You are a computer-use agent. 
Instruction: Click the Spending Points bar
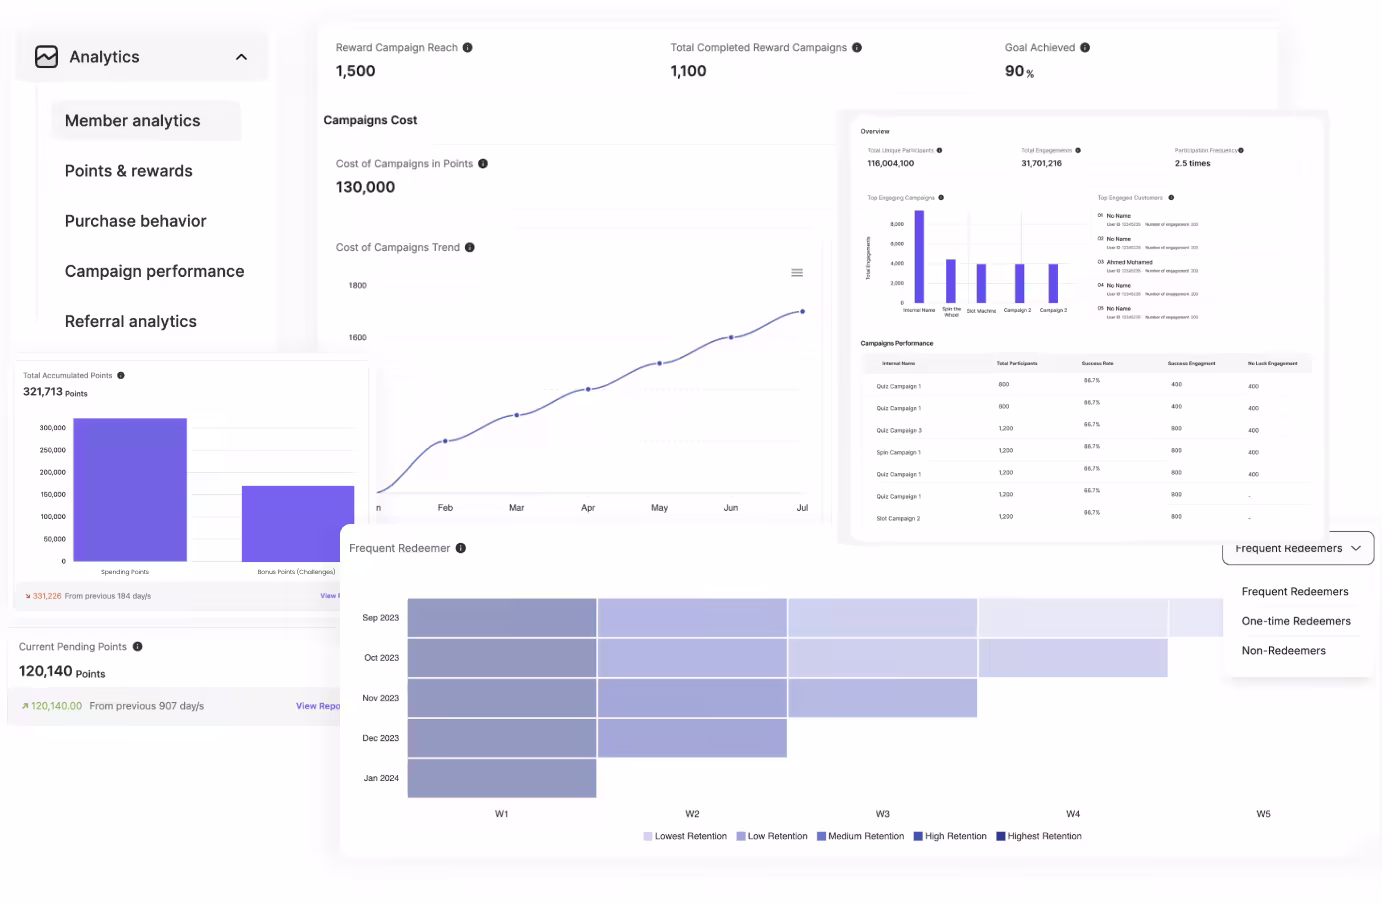click(x=130, y=490)
